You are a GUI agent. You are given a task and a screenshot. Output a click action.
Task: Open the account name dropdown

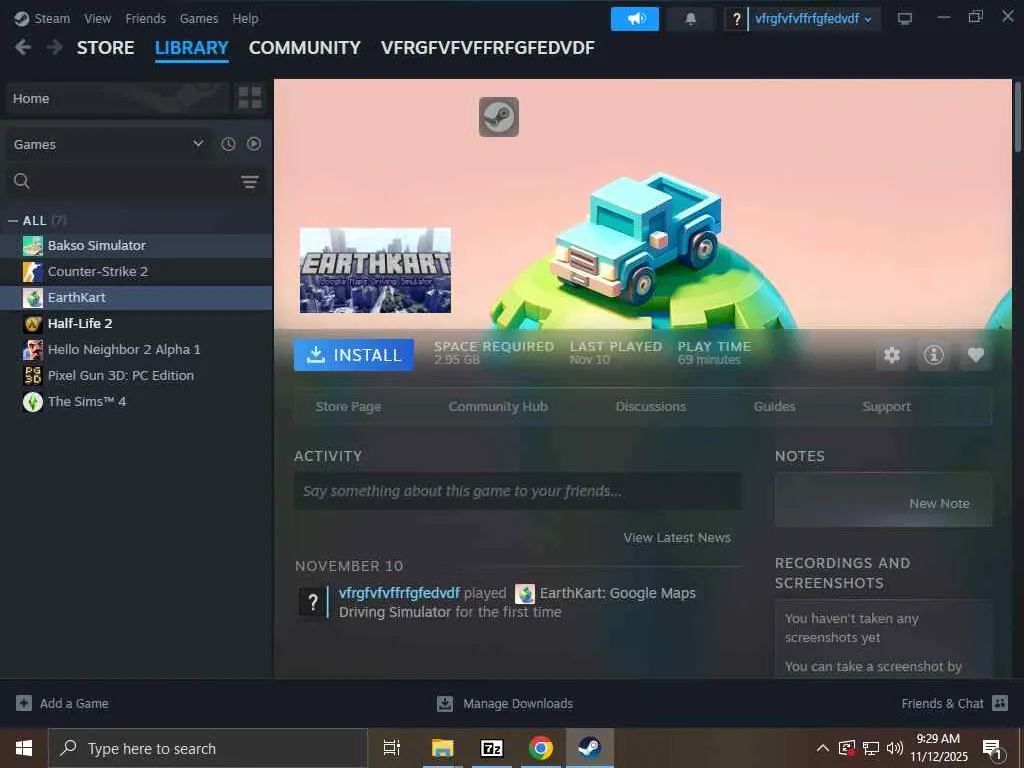(x=814, y=19)
